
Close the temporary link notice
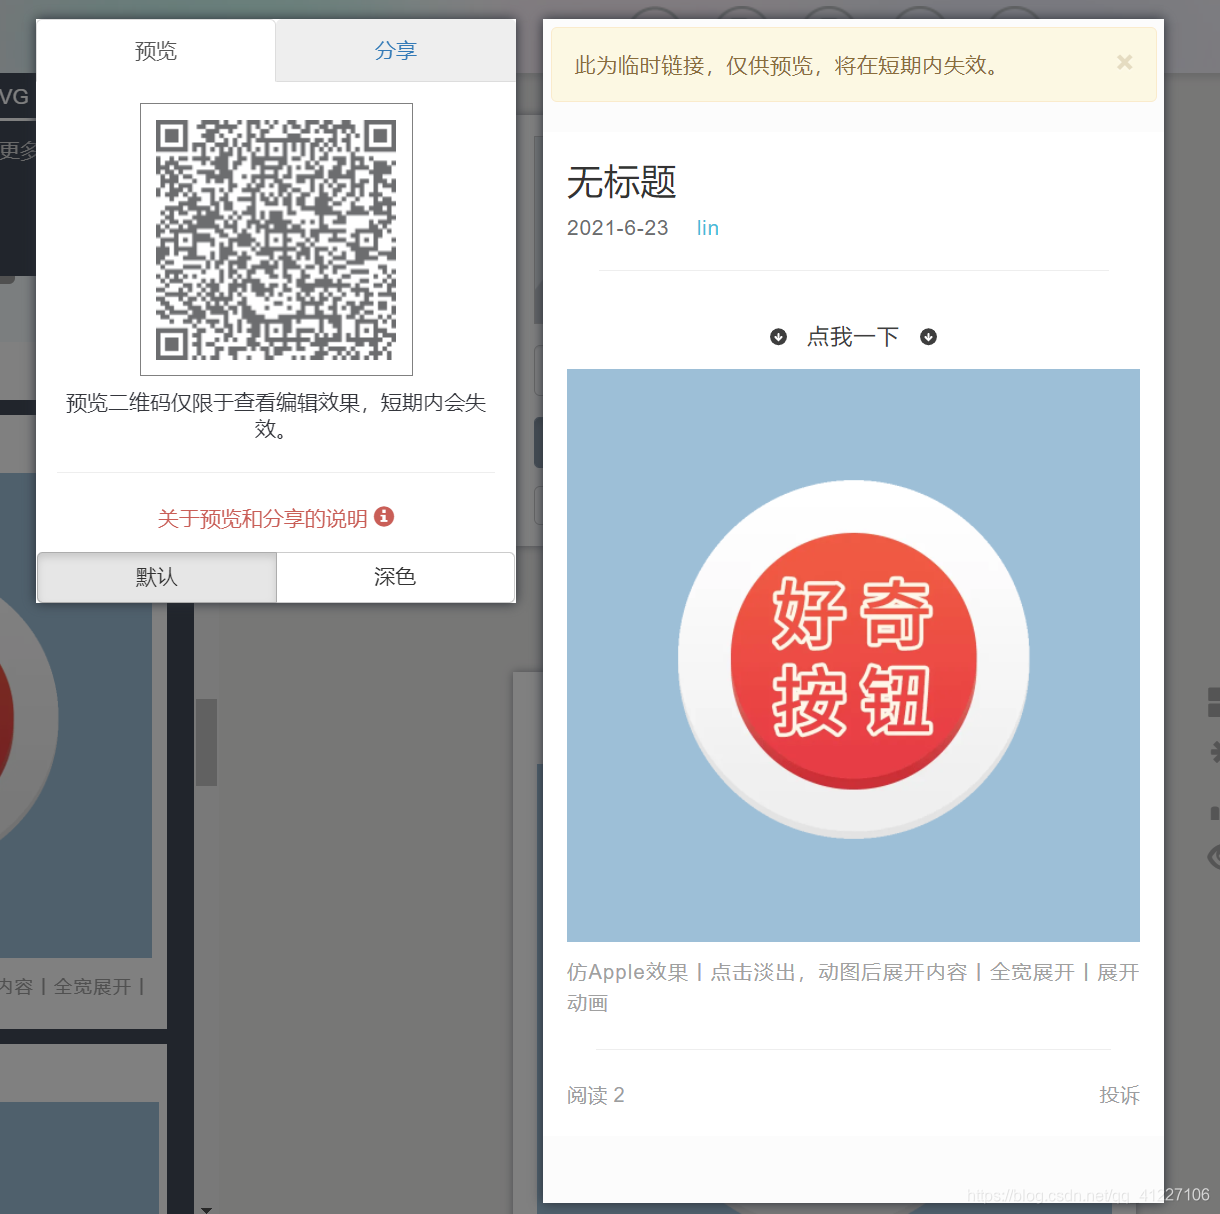[x=1125, y=63]
